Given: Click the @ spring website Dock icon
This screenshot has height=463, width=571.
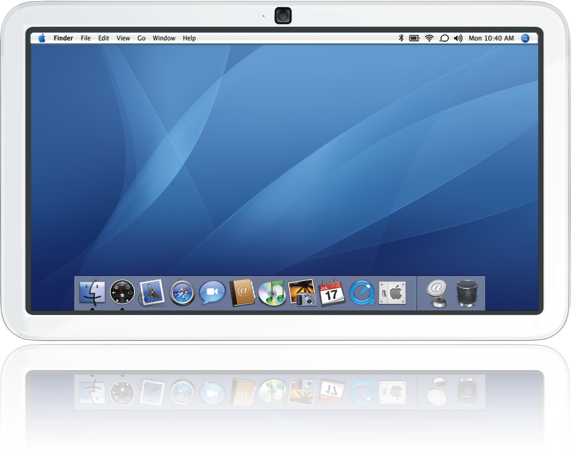Looking at the screenshot, I should pos(437,293).
